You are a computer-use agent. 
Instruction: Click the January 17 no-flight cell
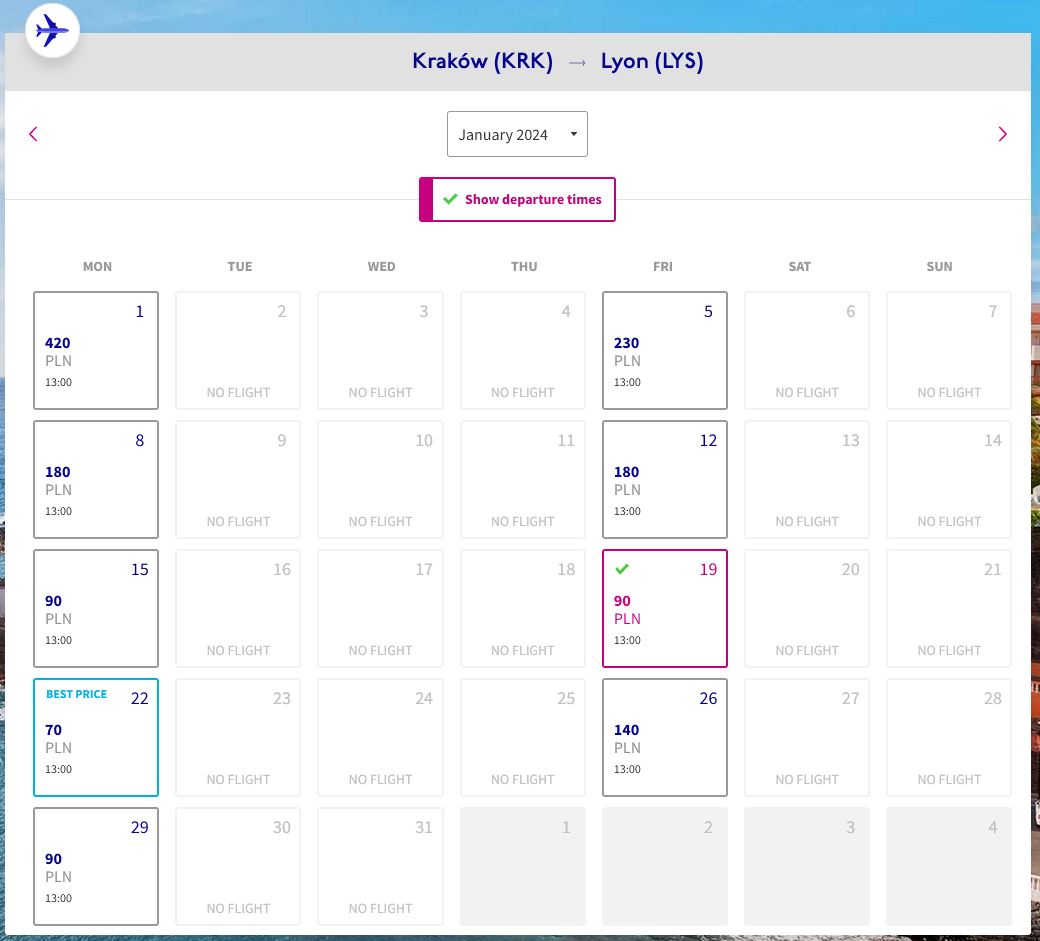tap(380, 608)
